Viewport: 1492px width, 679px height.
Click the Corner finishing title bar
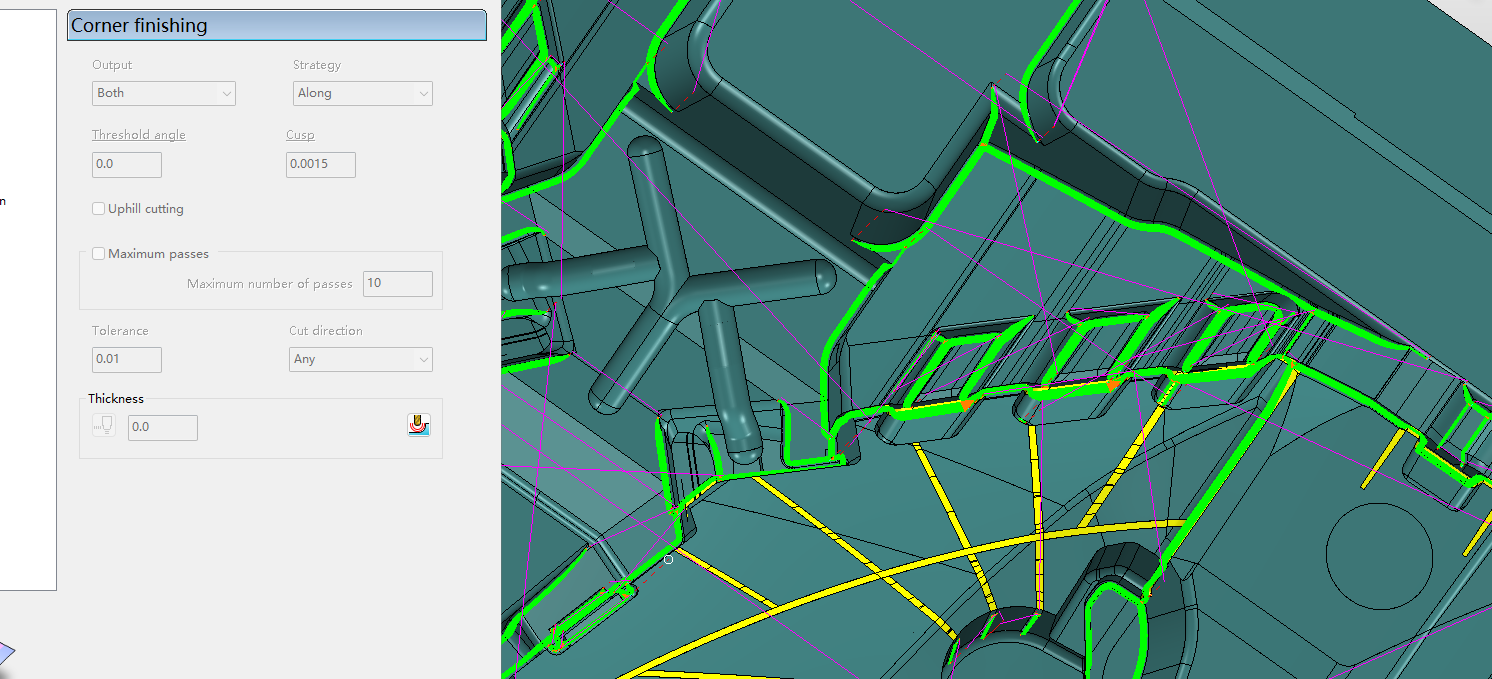click(276, 24)
